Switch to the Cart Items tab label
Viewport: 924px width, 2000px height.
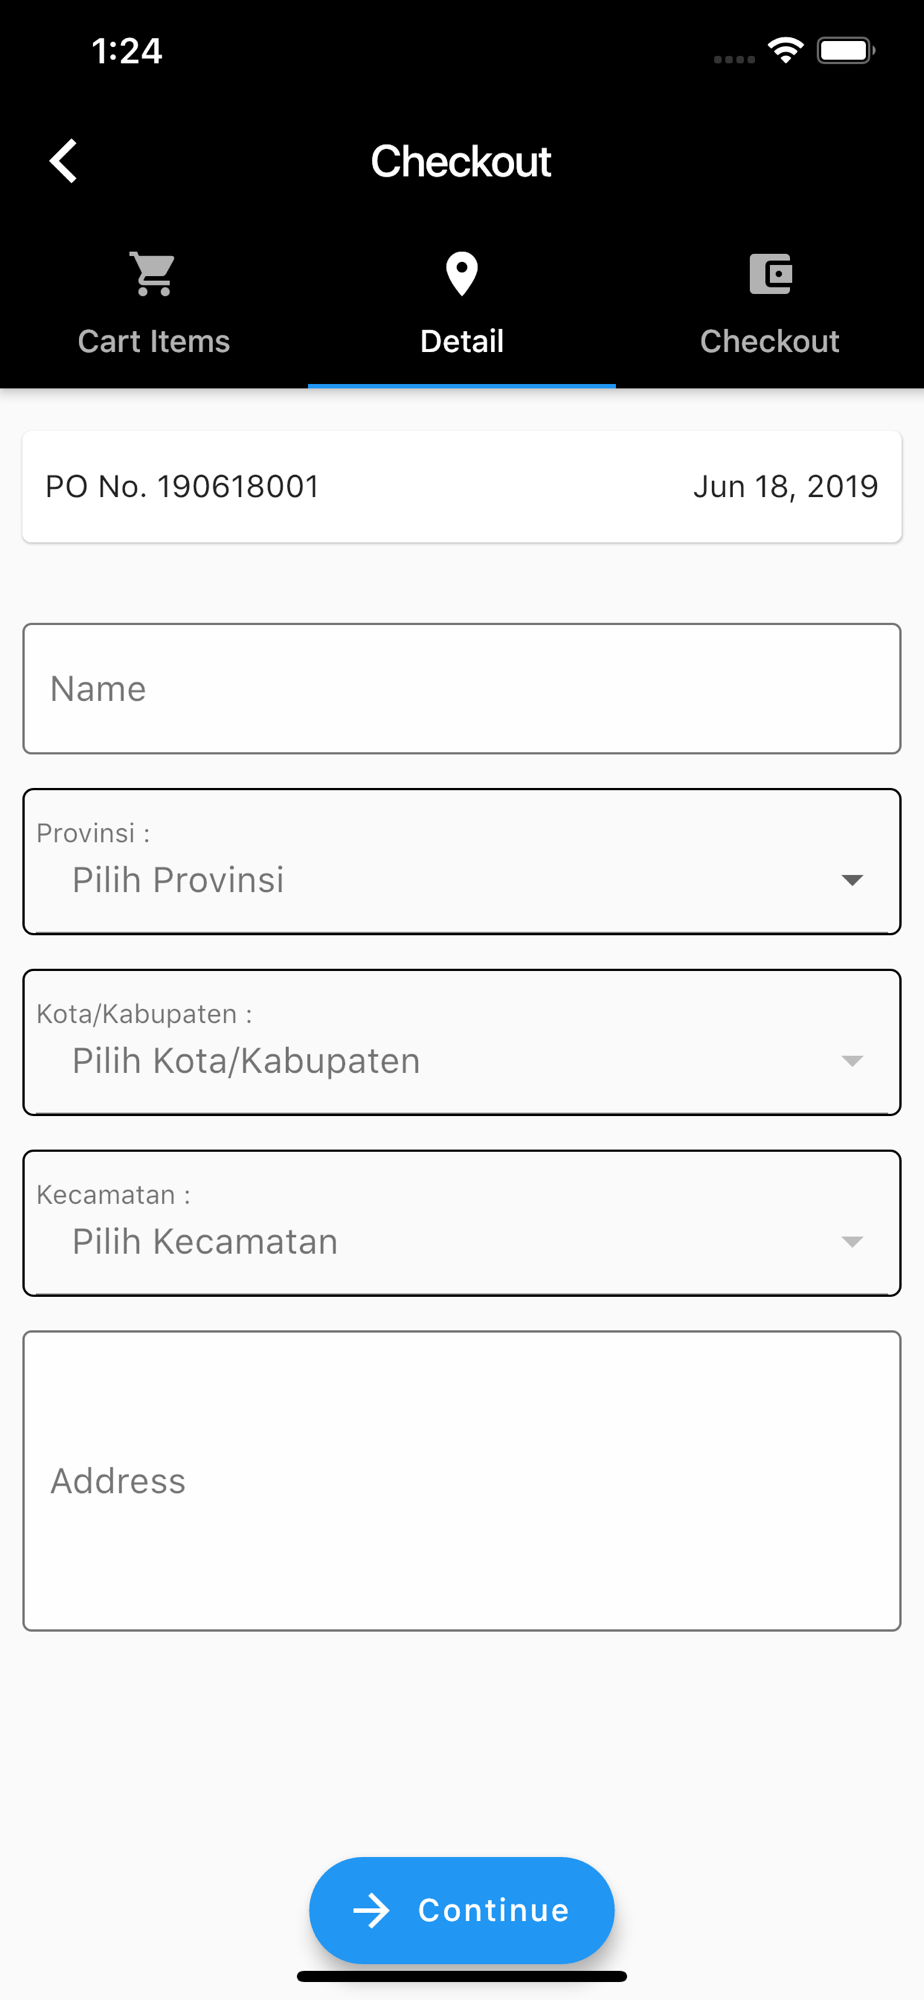click(x=154, y=341)
